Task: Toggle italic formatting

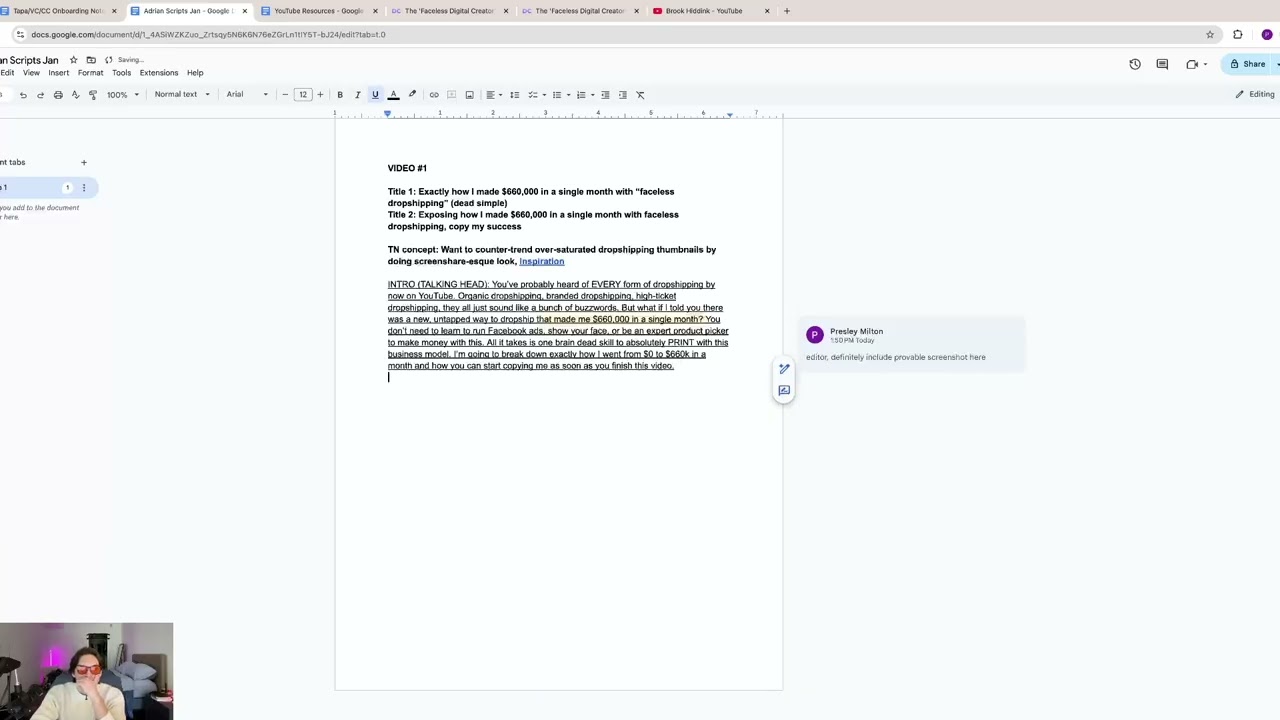Action: 357,95
